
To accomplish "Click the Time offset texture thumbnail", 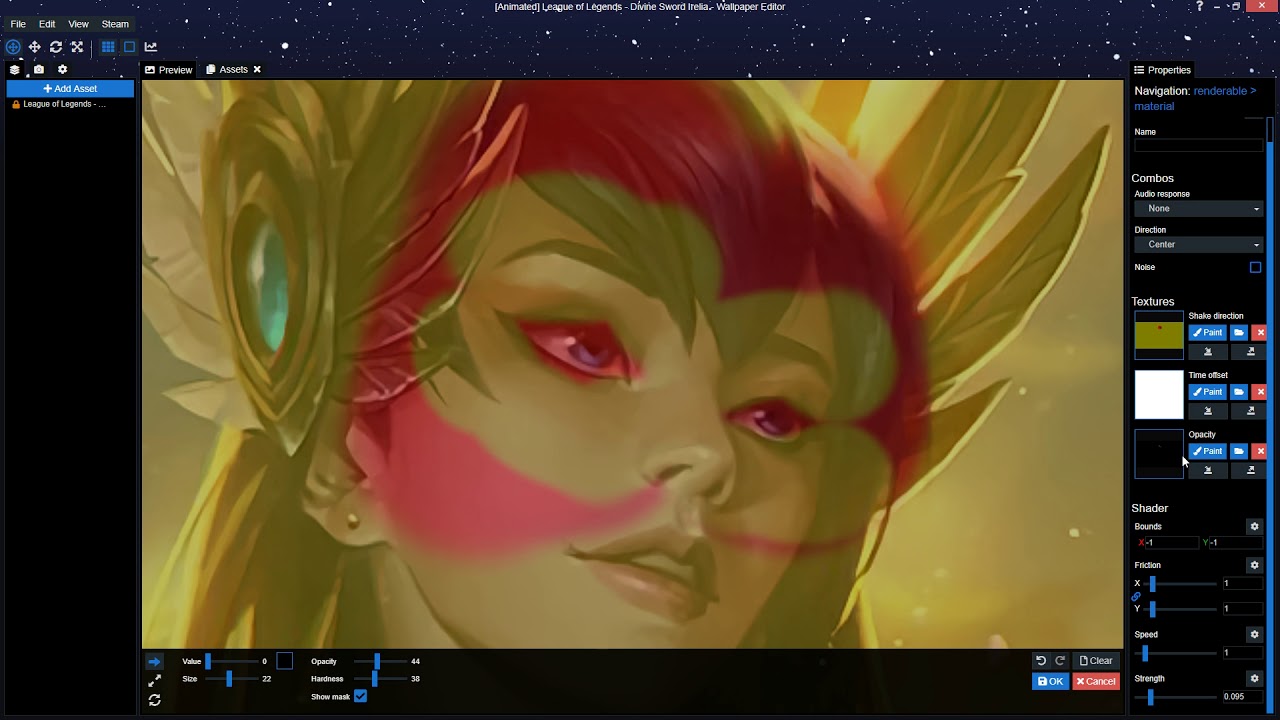I will 1159,394.
